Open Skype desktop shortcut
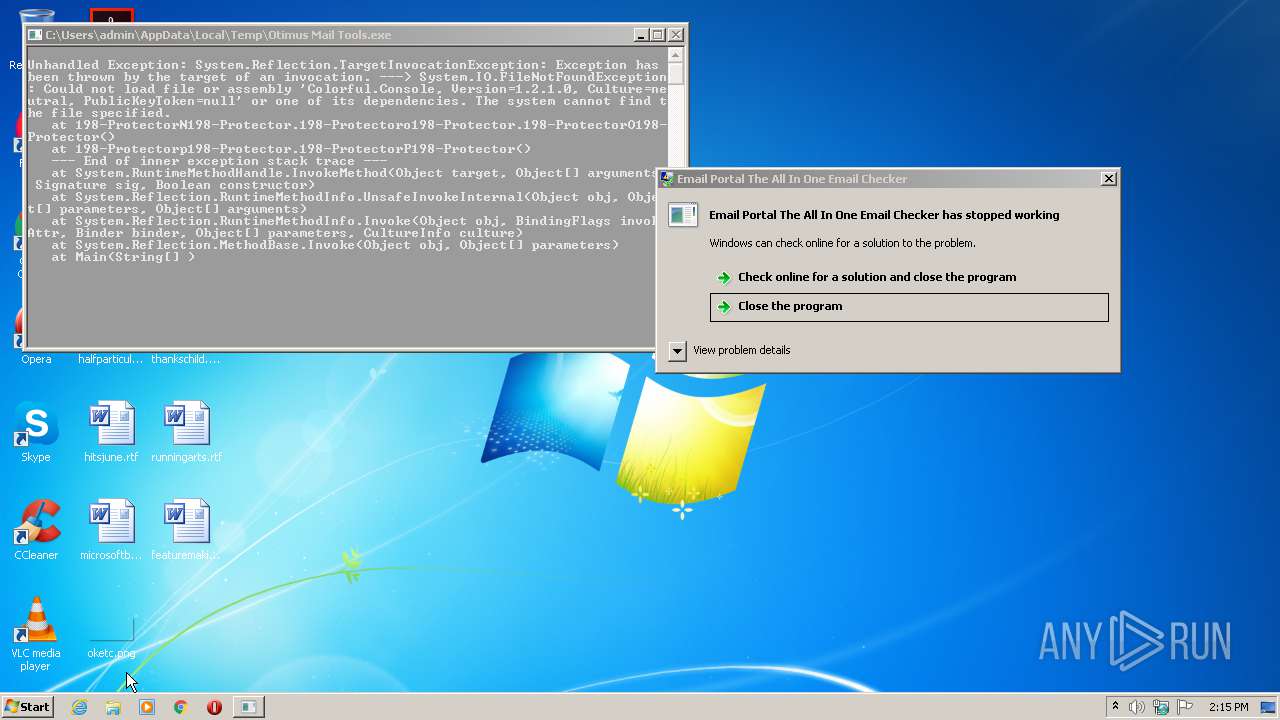The image size is (1280, 720). click(36, 433)
